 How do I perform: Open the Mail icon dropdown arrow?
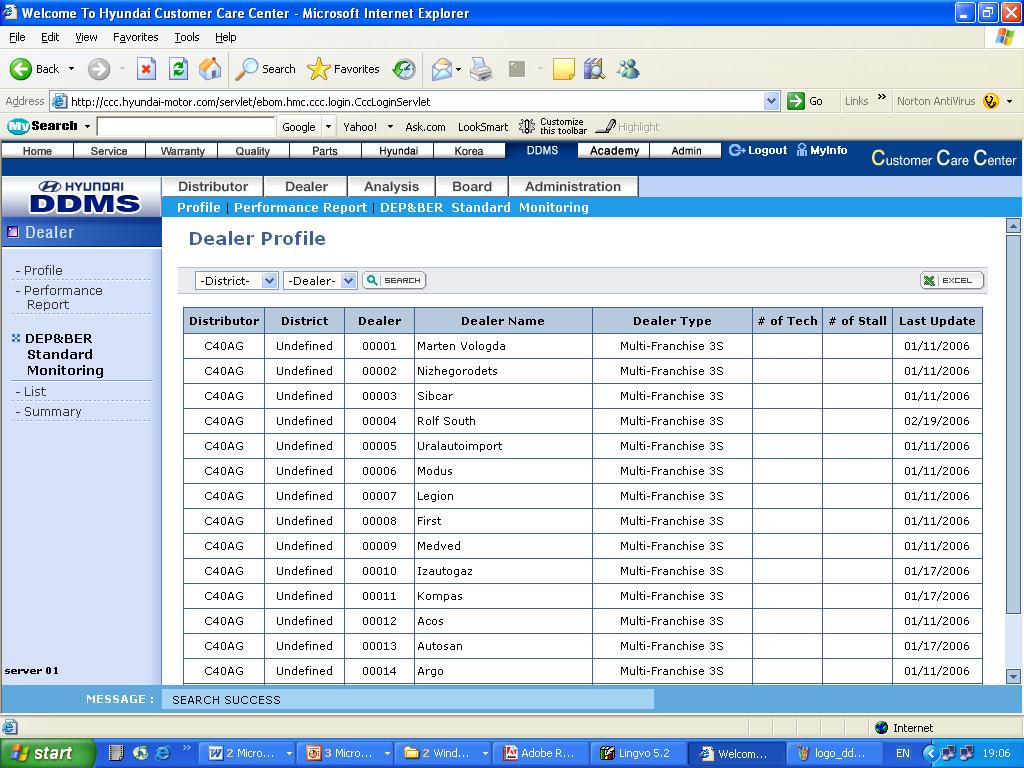(458, 69)
